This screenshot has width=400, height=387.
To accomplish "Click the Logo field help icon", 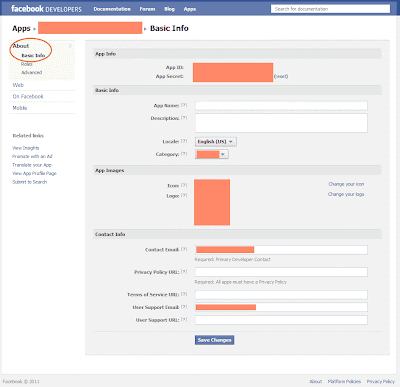I will pyautogui.click(x=184, y=195).
